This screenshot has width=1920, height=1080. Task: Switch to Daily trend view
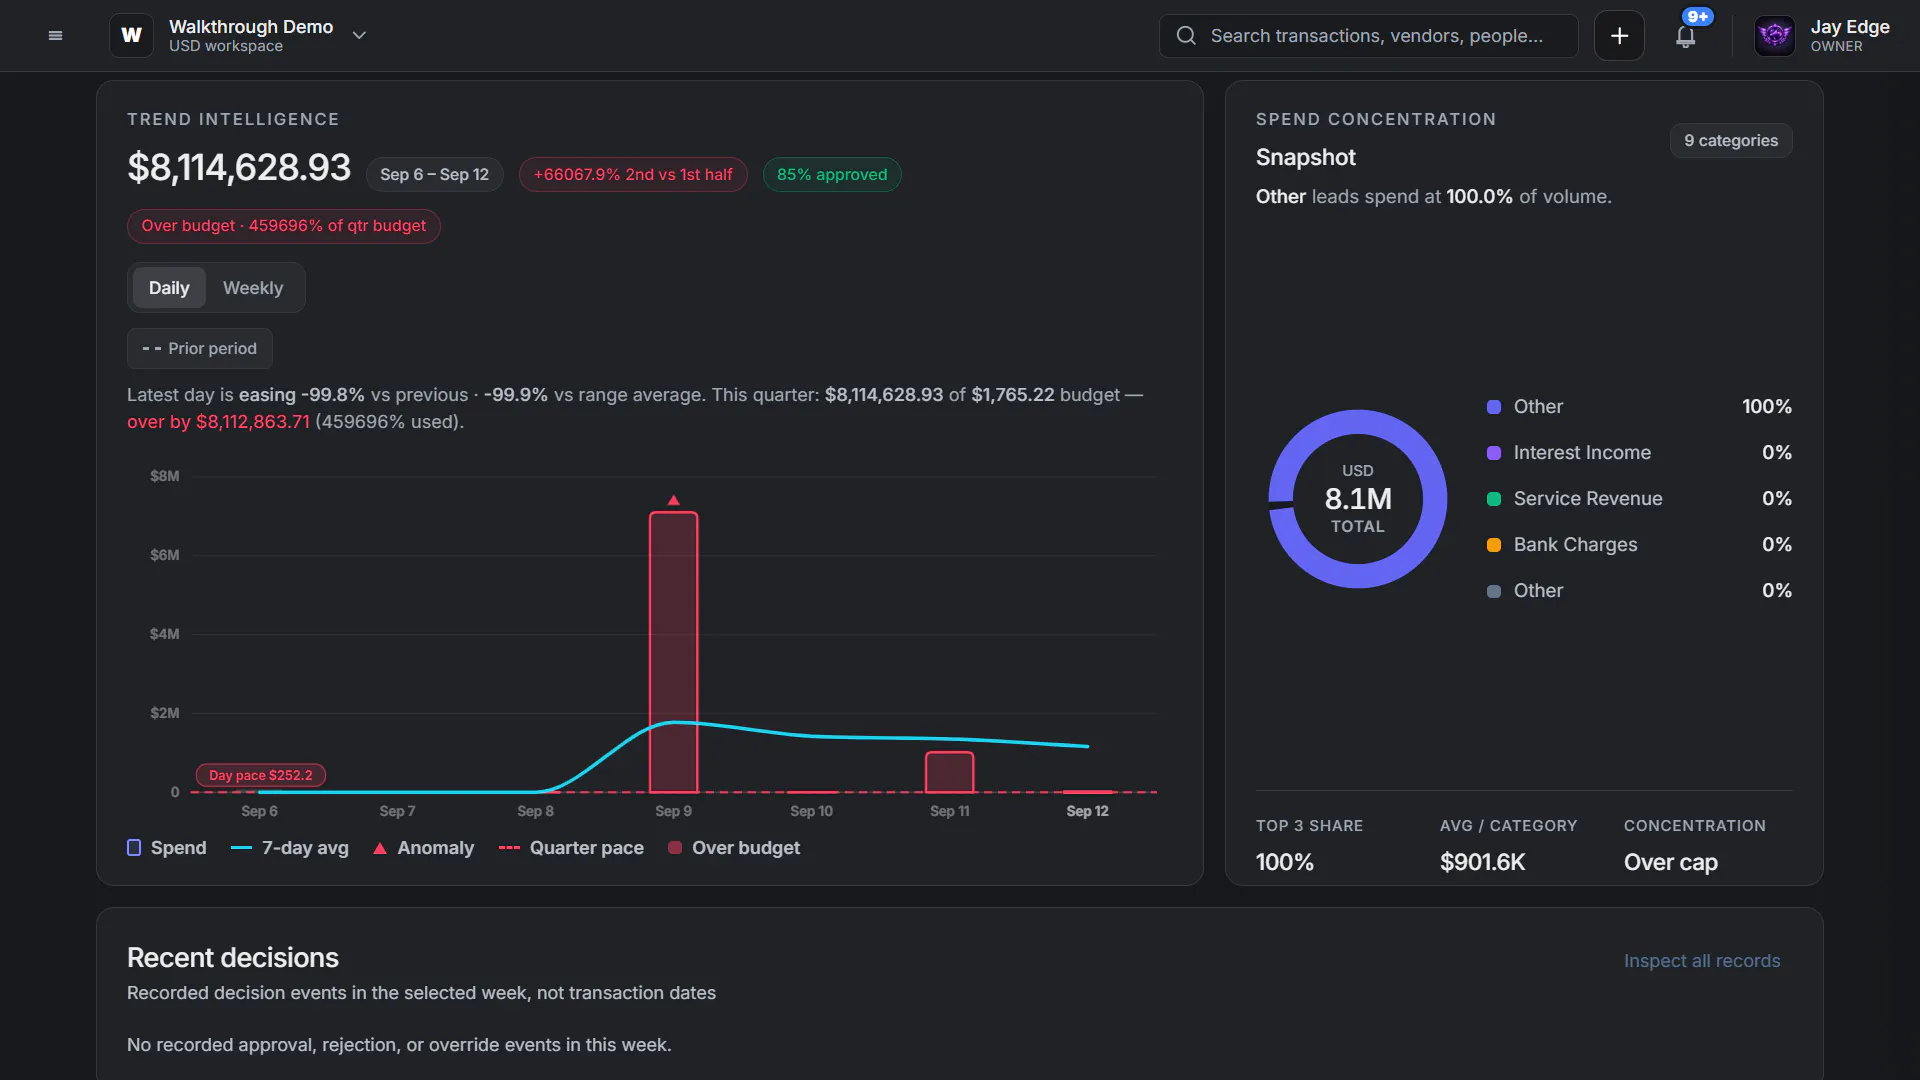coord(169,288)
